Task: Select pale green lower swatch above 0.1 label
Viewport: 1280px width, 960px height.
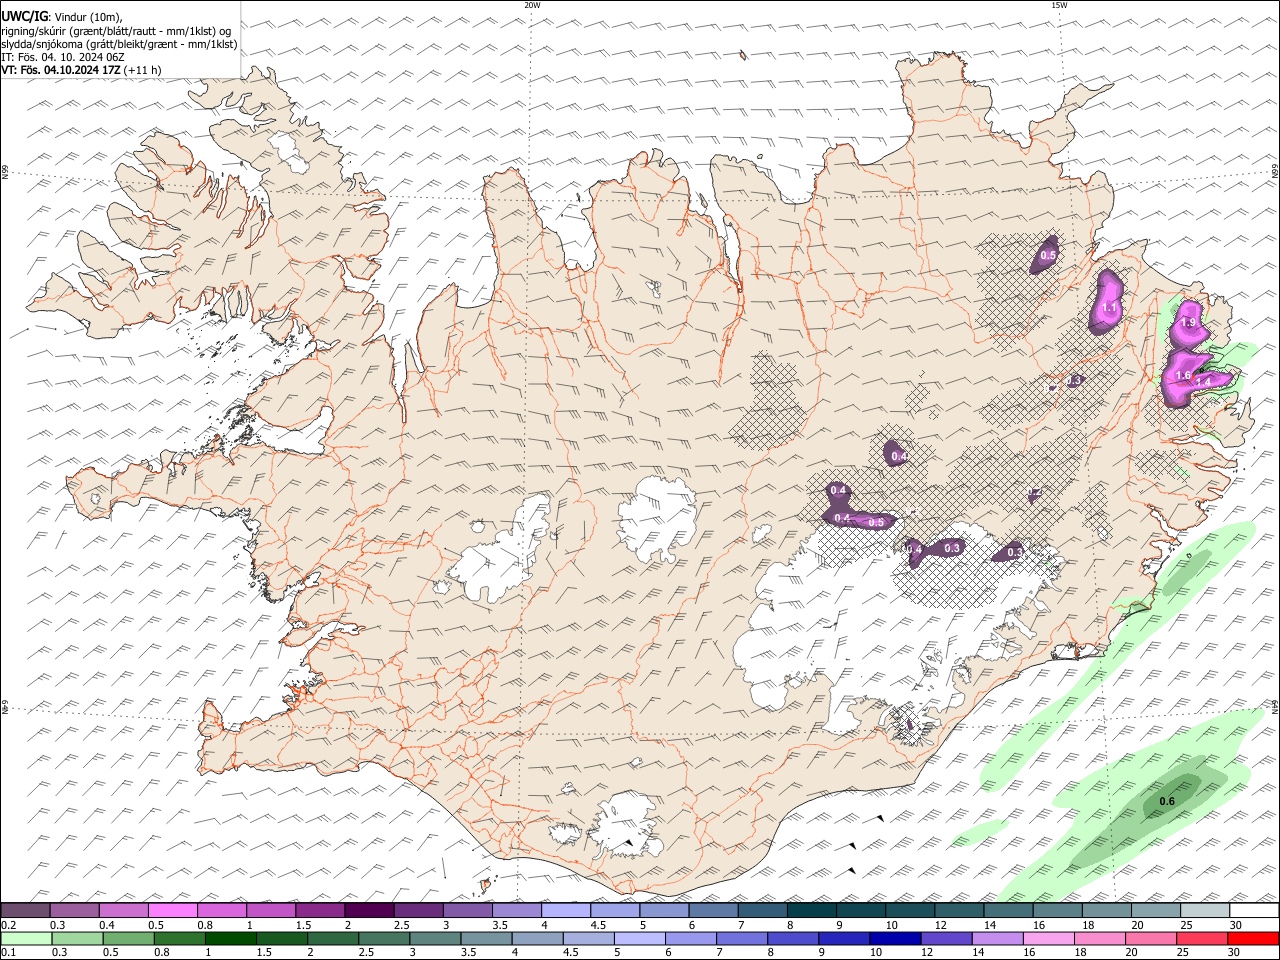Action: click(x=26, y=939)
